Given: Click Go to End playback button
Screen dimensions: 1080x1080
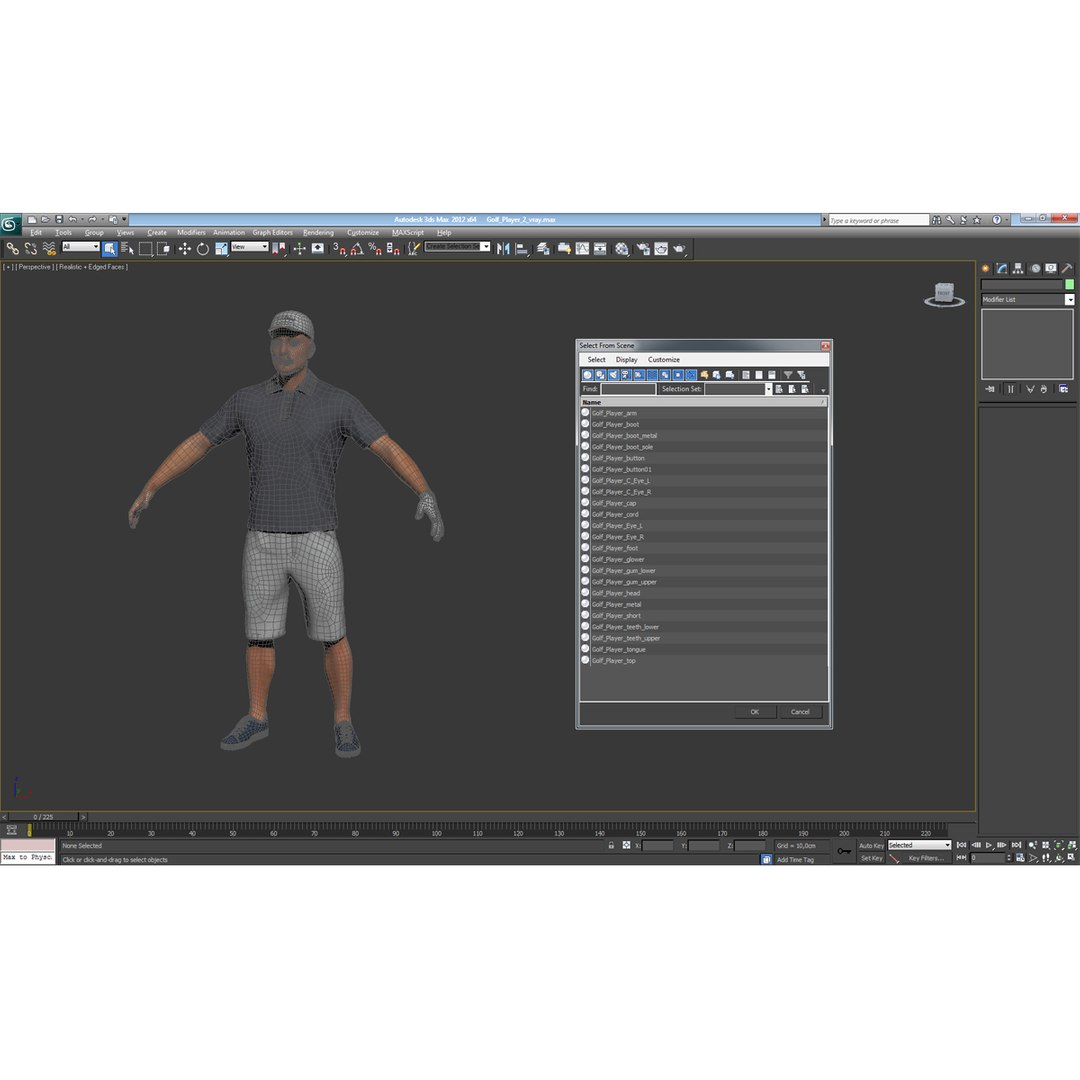Looking at the screenshot, I should click(1016, 845).
